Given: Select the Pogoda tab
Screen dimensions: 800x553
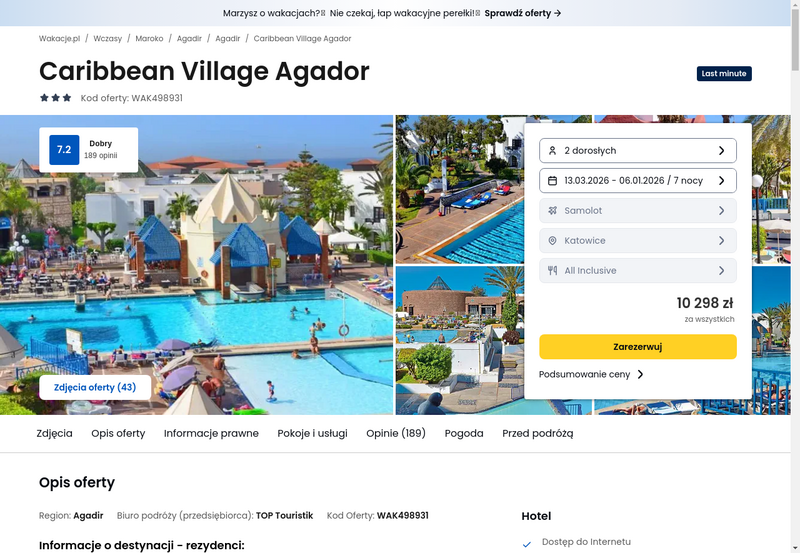Looking at the screenshot, I should pos(464,433).
